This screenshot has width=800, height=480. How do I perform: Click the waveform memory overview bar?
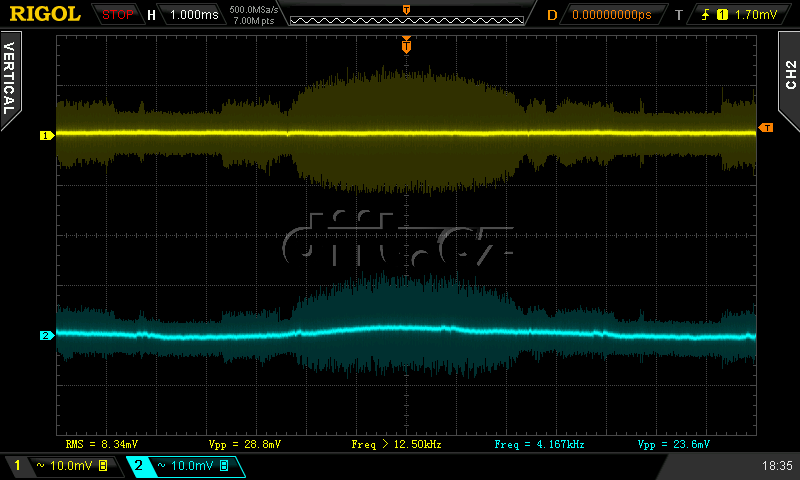click(x=405, y=17)
